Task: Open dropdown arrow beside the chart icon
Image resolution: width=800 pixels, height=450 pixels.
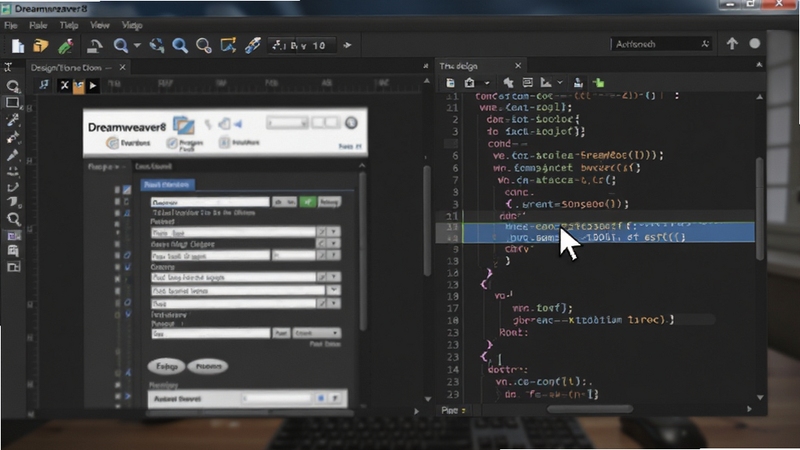Action: point(560,83)
